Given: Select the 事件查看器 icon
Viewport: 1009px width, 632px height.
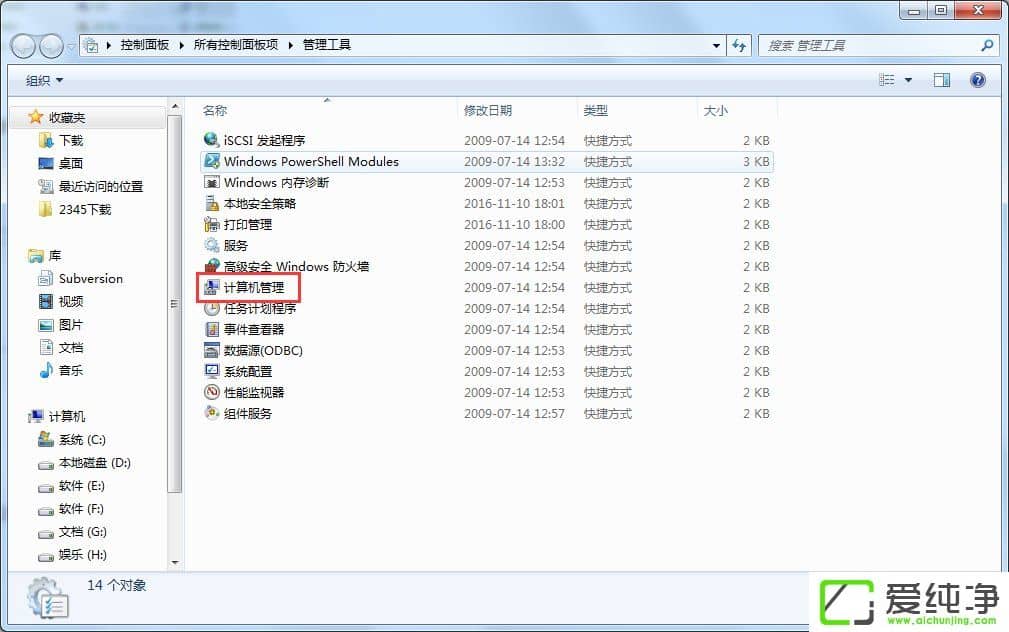Looking at the screenshot, I should click(211, 330).
